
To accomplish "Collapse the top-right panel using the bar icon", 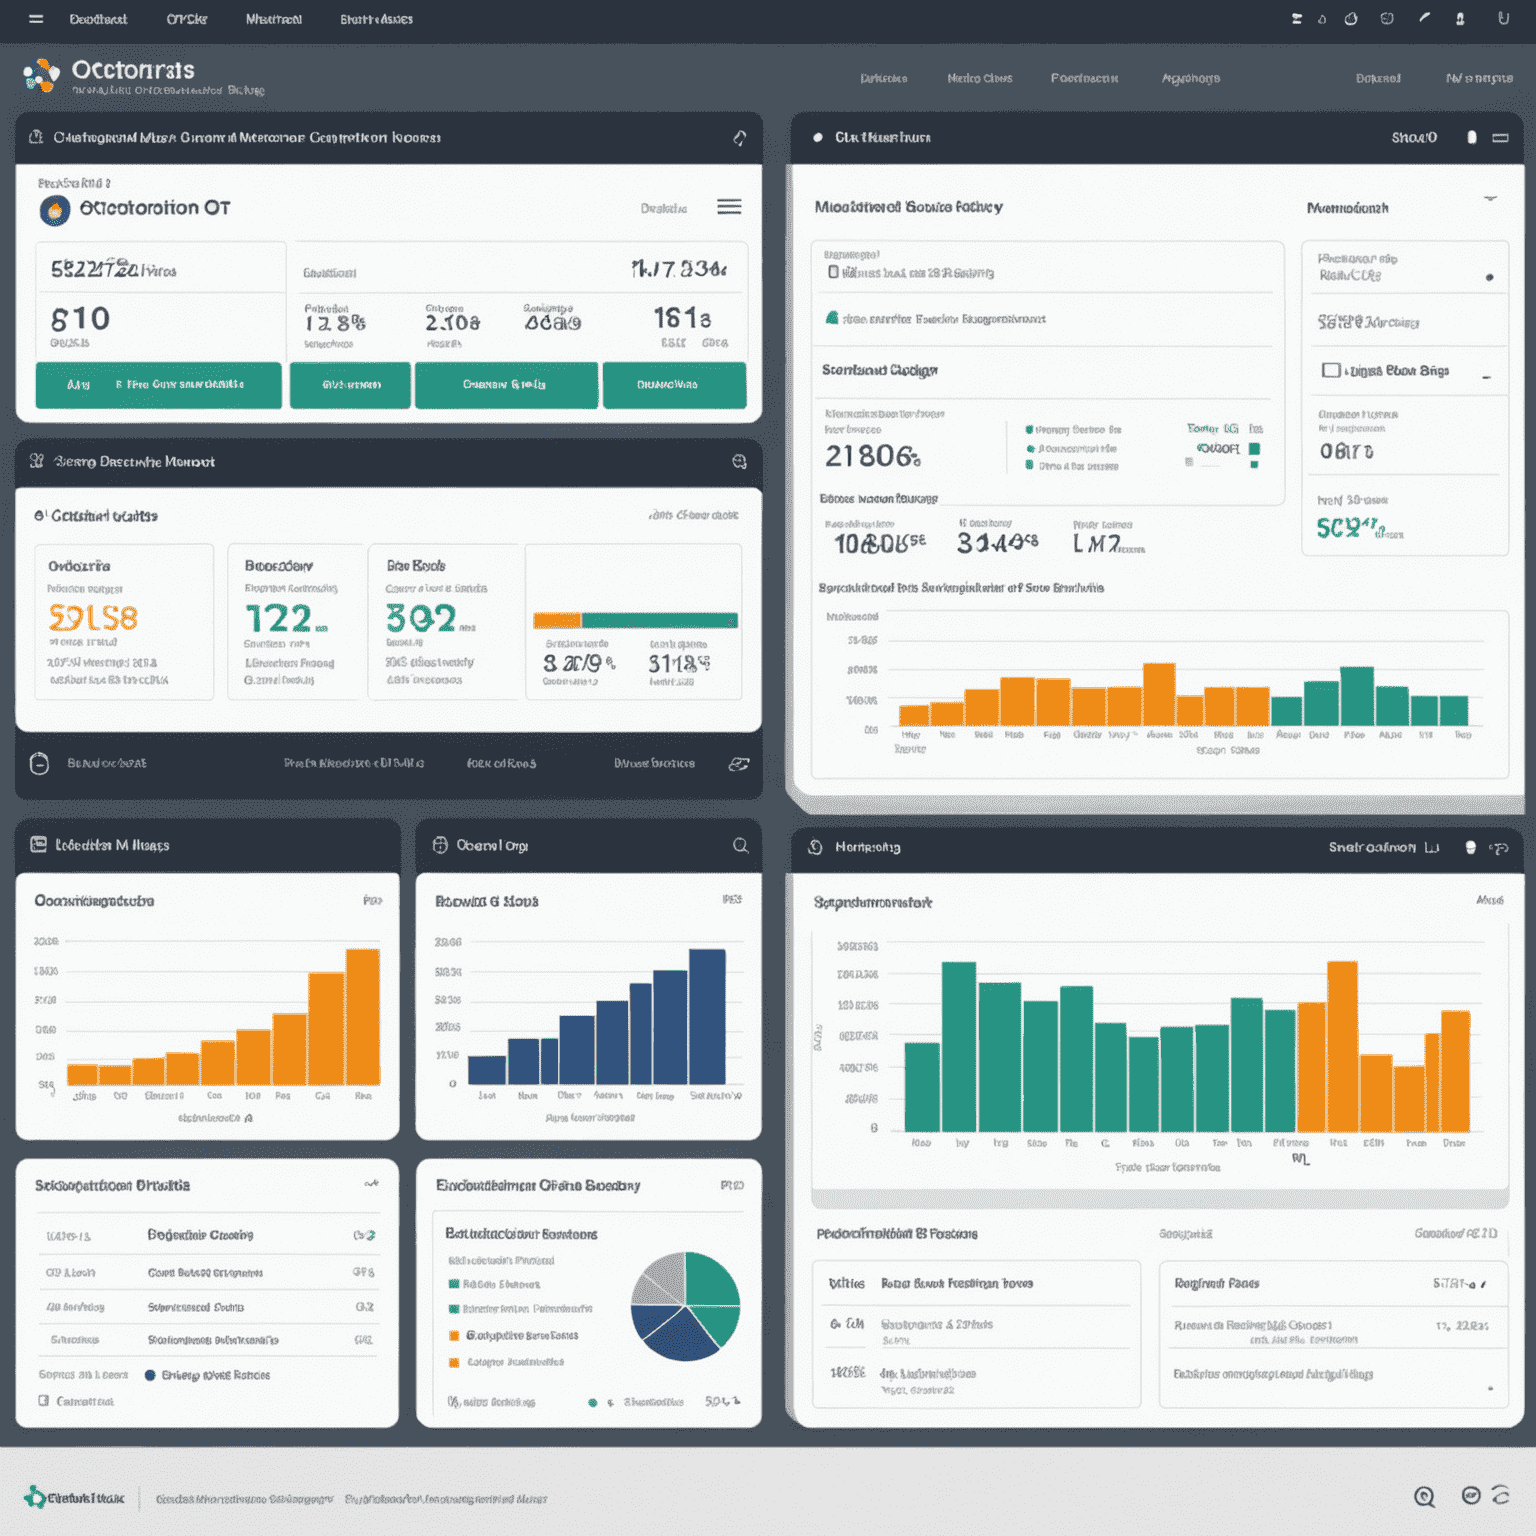I will click(1500, 138).
